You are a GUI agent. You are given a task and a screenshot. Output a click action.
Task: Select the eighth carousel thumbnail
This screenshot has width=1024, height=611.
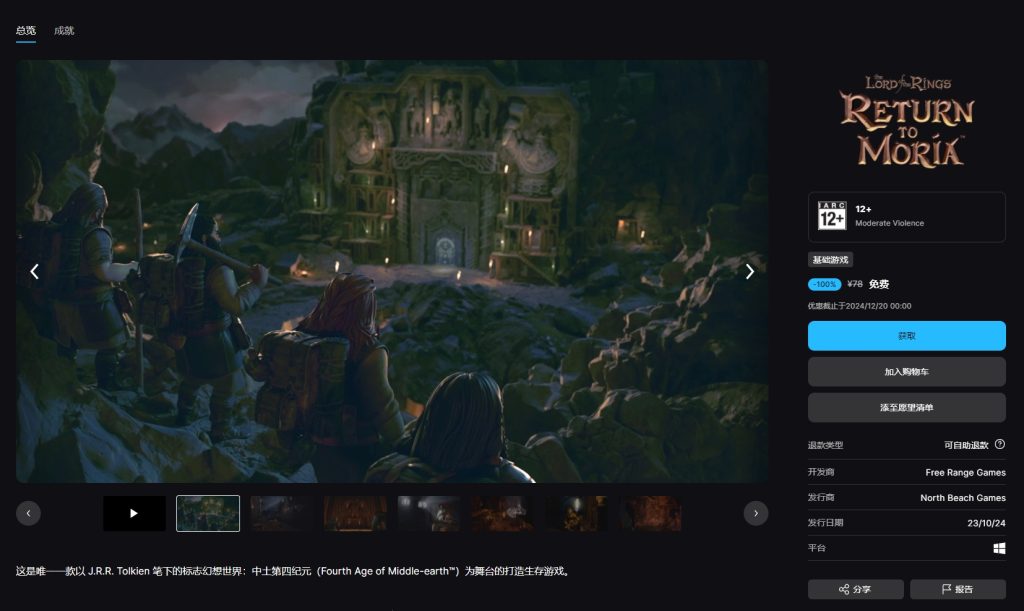point(650,513)
